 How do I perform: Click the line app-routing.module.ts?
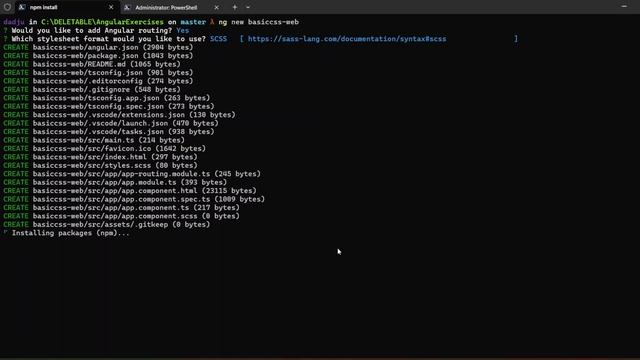pyautogui.click(x=132, y=174)
